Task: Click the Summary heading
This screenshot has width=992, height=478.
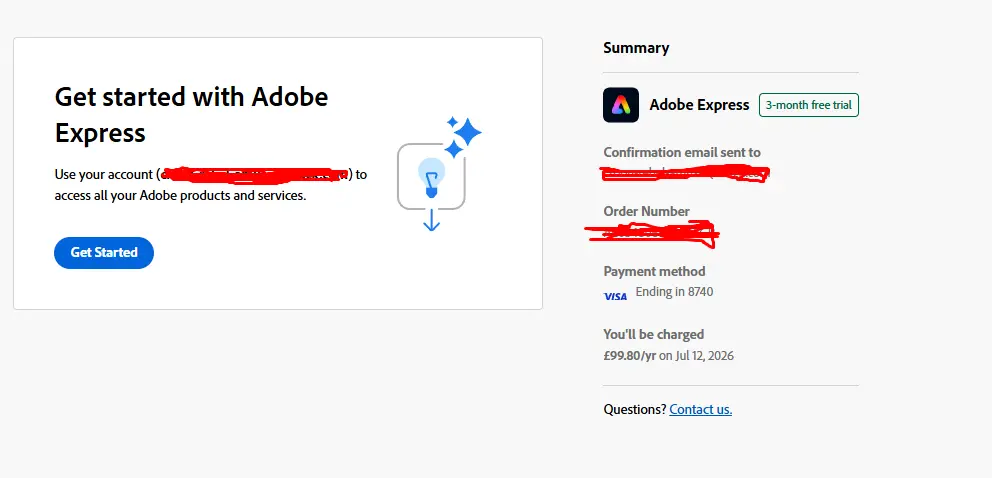Action: coord(636,48)
